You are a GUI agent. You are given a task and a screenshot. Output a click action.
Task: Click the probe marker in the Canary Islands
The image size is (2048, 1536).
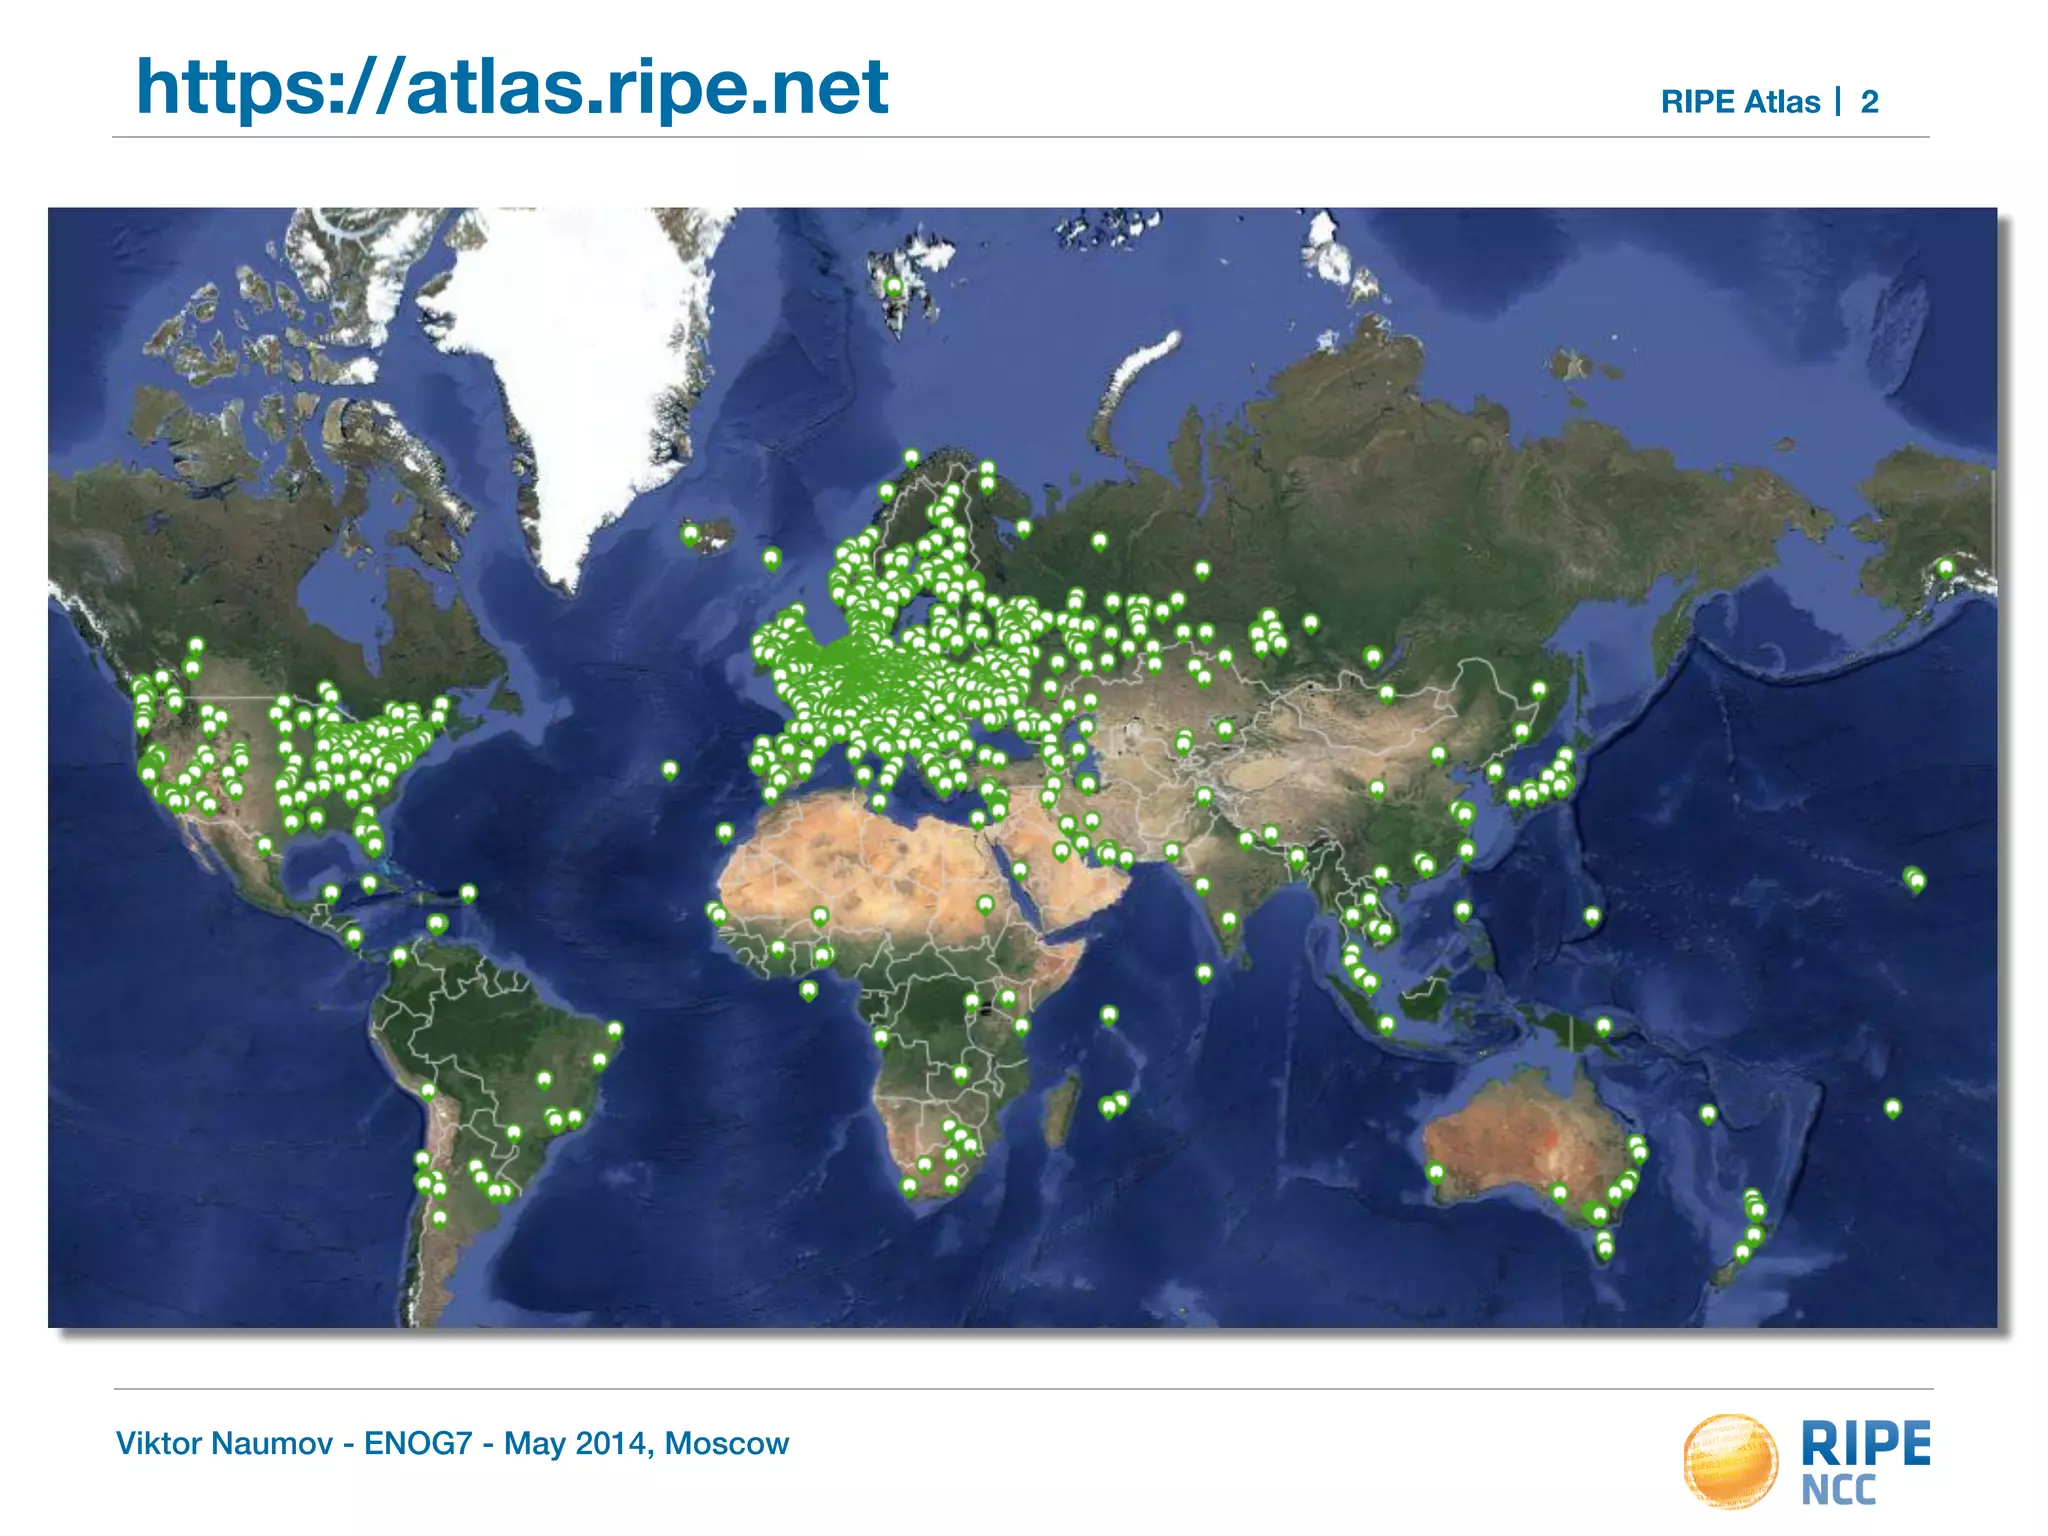[x=725, y=832]
